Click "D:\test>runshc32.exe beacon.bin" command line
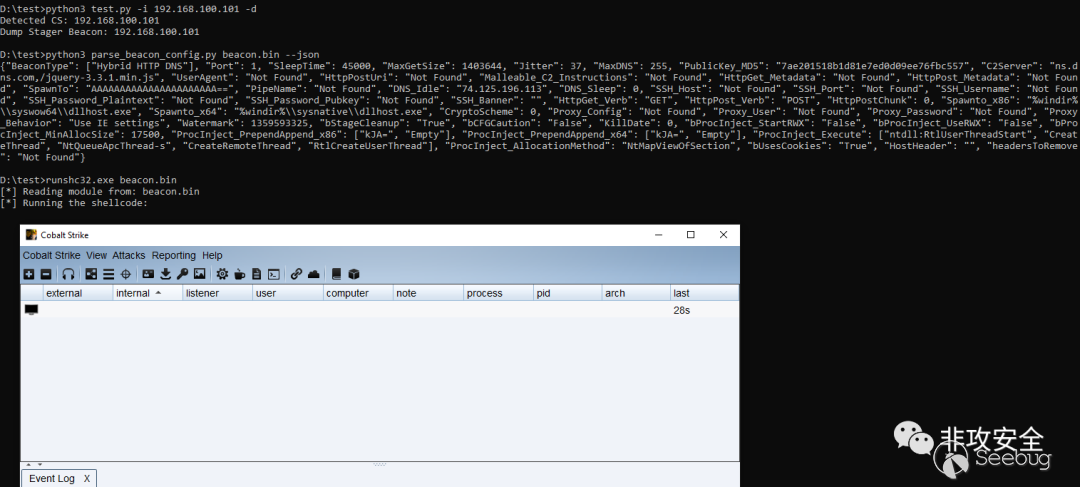The width and height of the screenshot is (1080, 487). [x=88, y=180]
